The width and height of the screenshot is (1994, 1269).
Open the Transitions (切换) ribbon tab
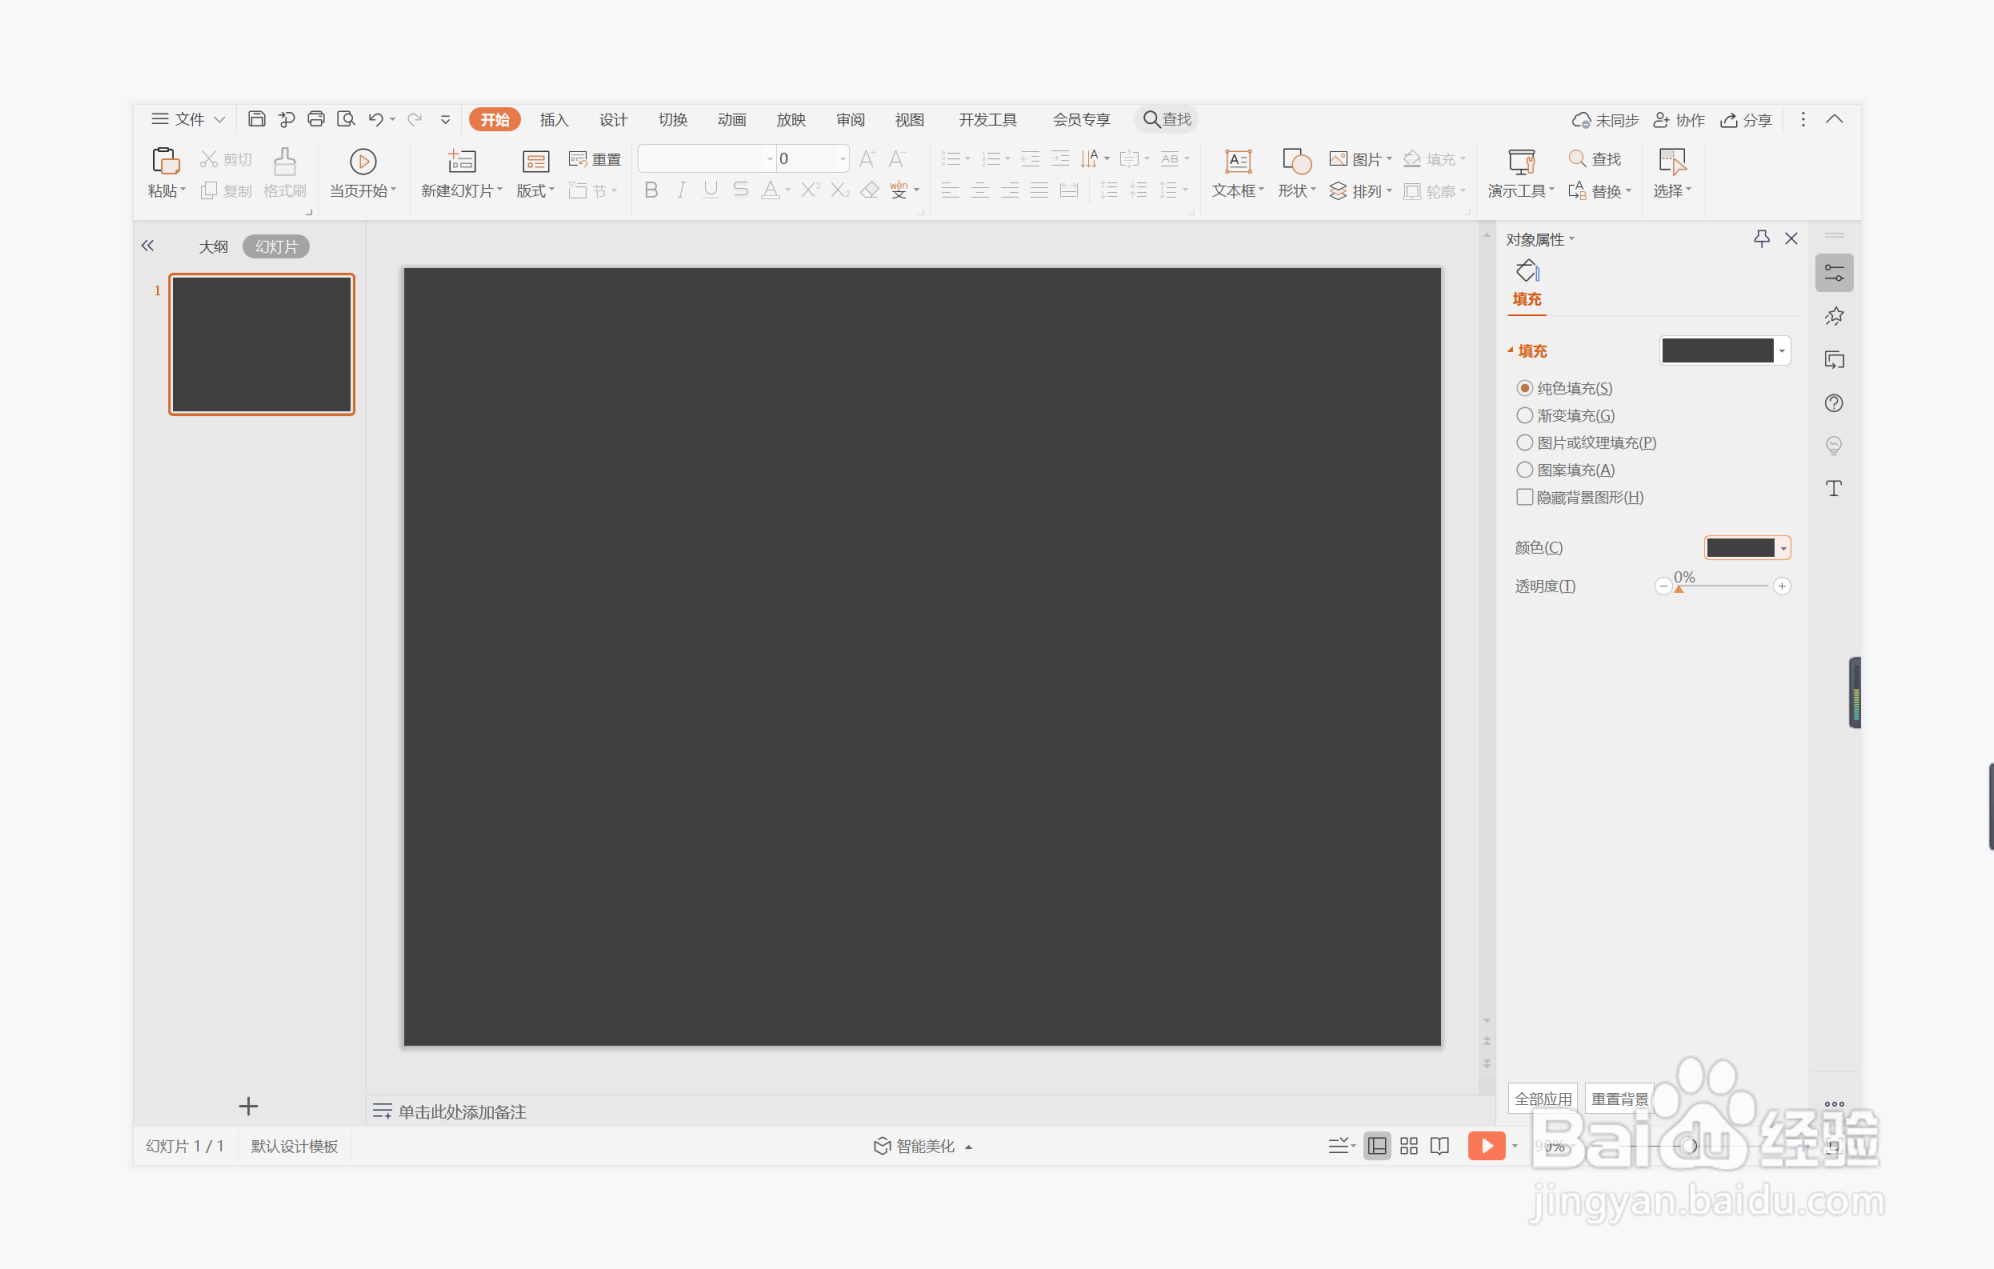673,119
